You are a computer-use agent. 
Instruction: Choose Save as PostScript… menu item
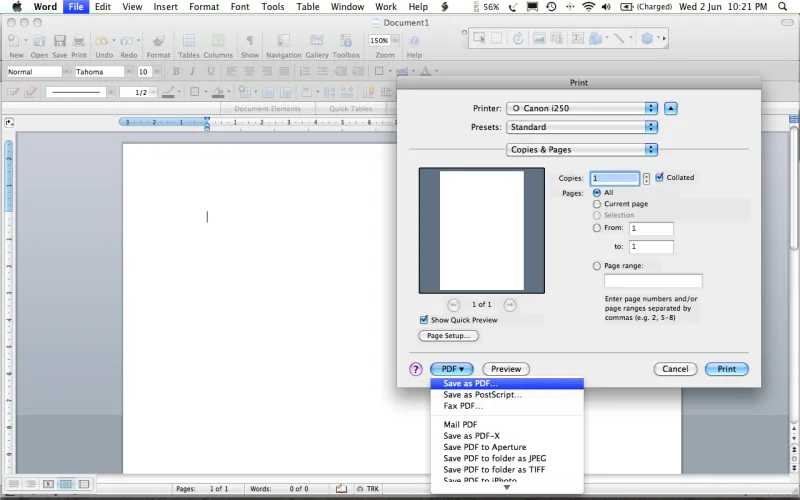click(507, 394)
